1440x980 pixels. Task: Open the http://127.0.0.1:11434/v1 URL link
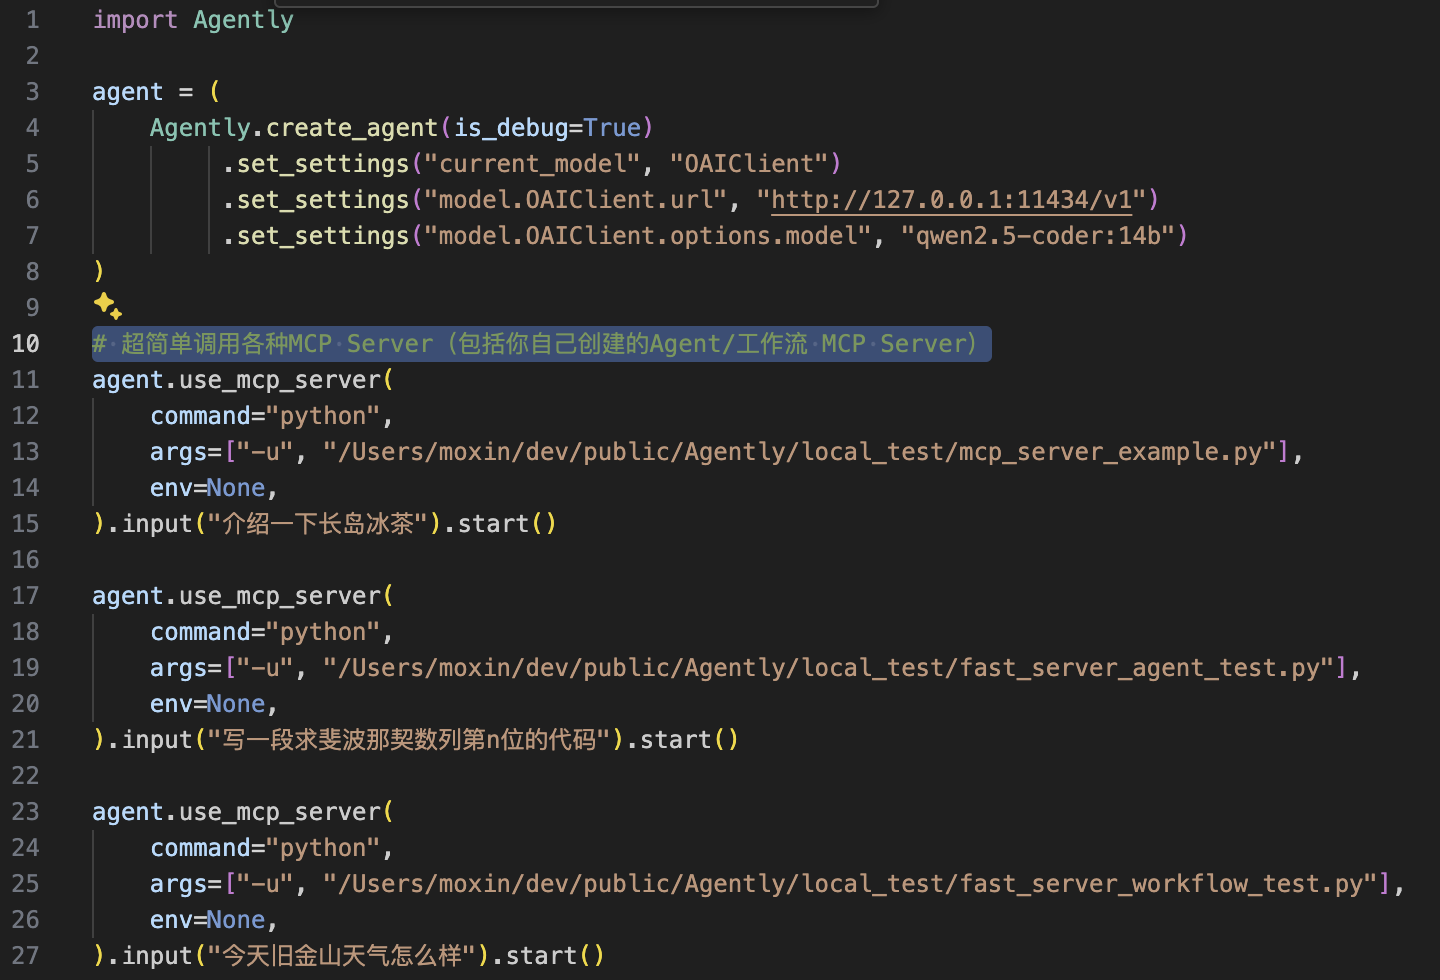951,200
